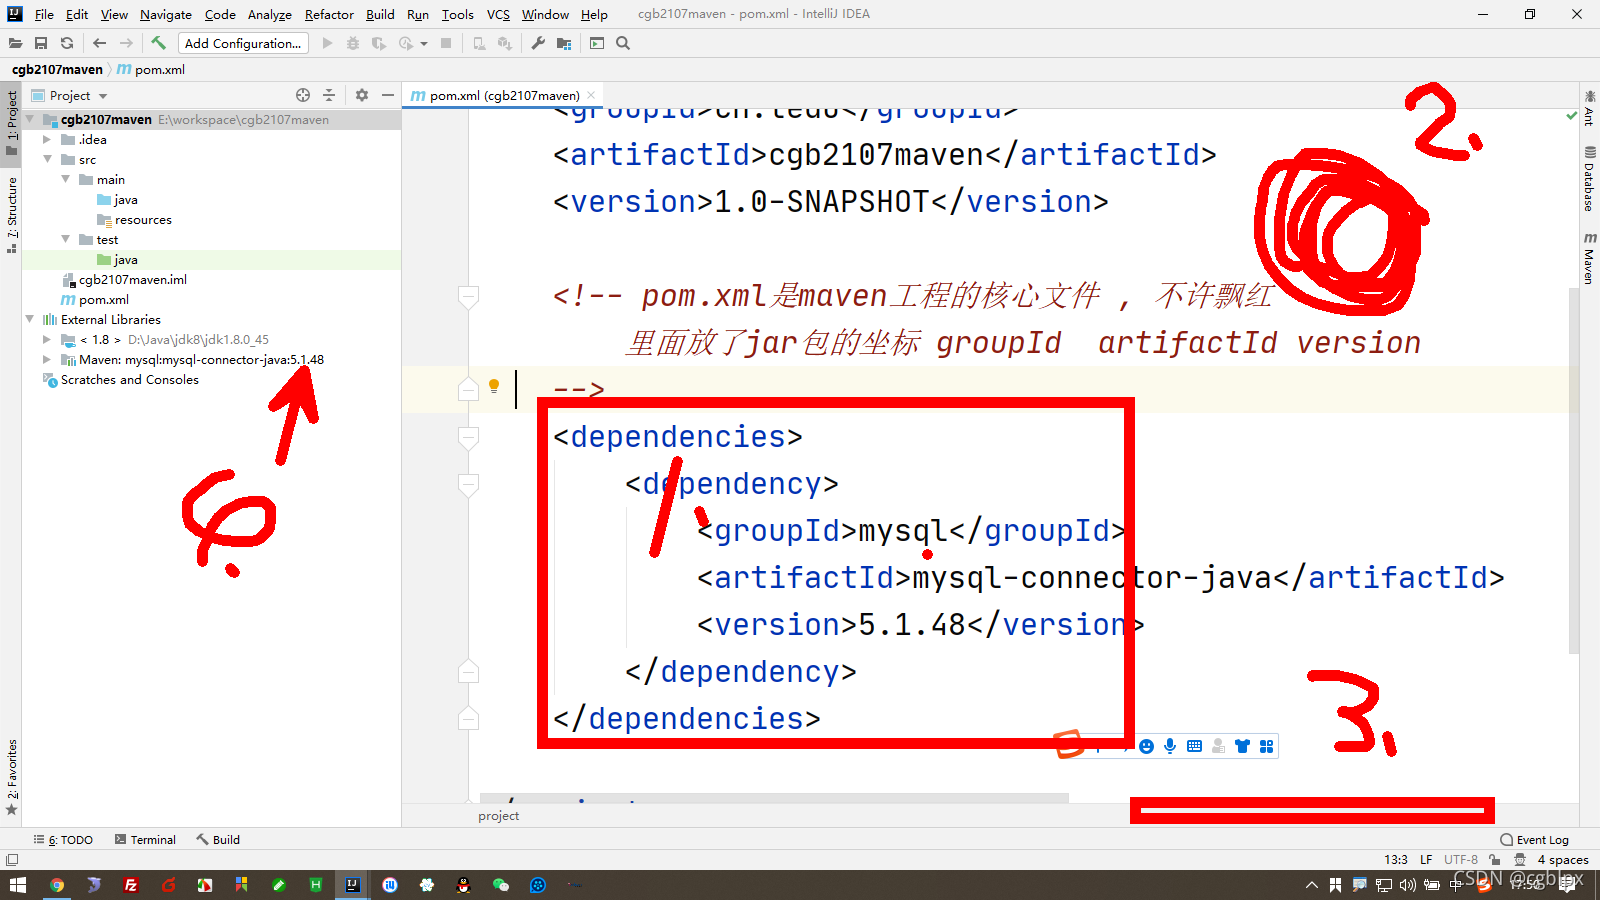This screenshot has height=900, width=1600.
Task: Click the LF line separator selector
Action: 1426,859
